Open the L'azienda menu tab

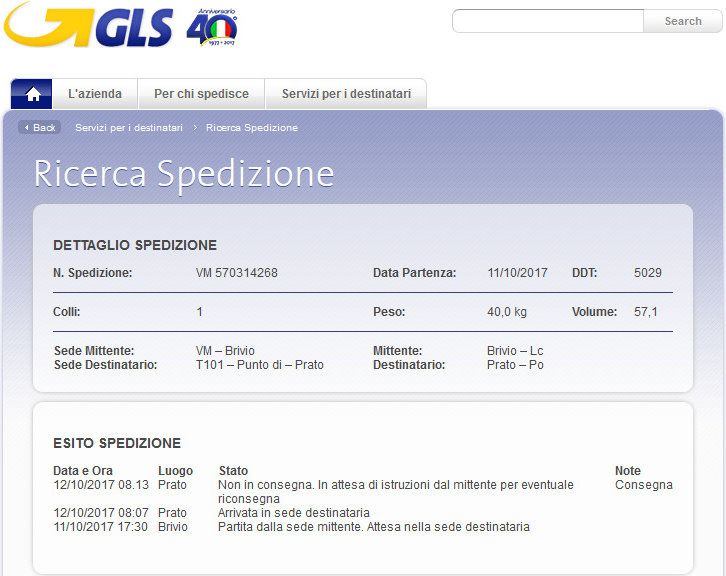click(x=95, y=94)
